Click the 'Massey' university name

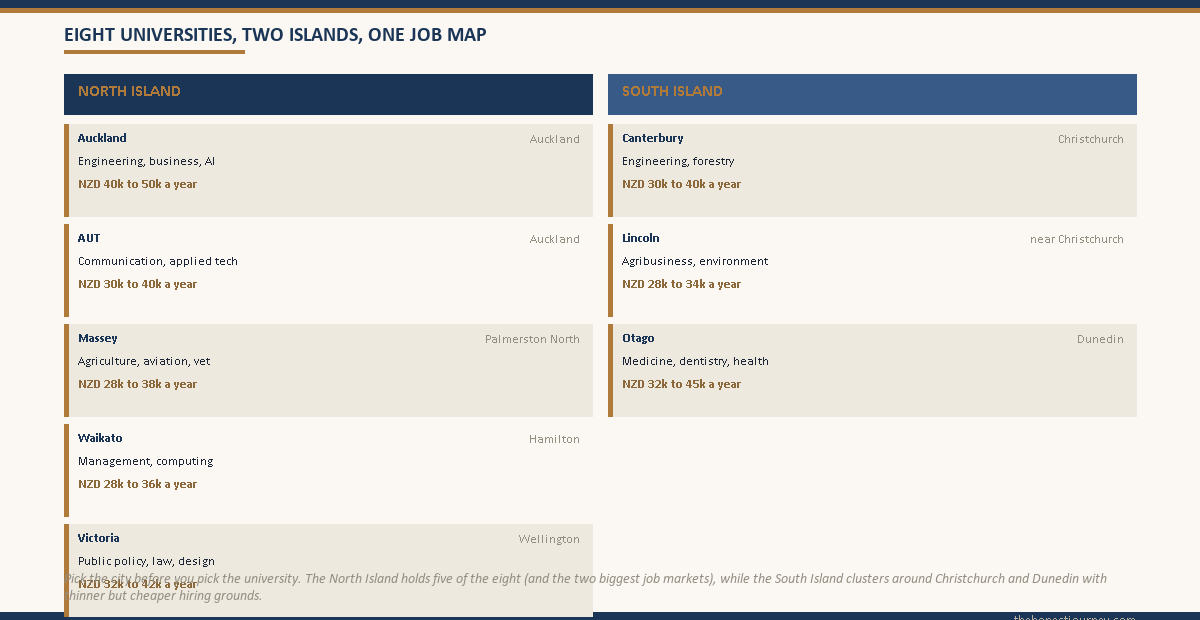pos(98,338)
